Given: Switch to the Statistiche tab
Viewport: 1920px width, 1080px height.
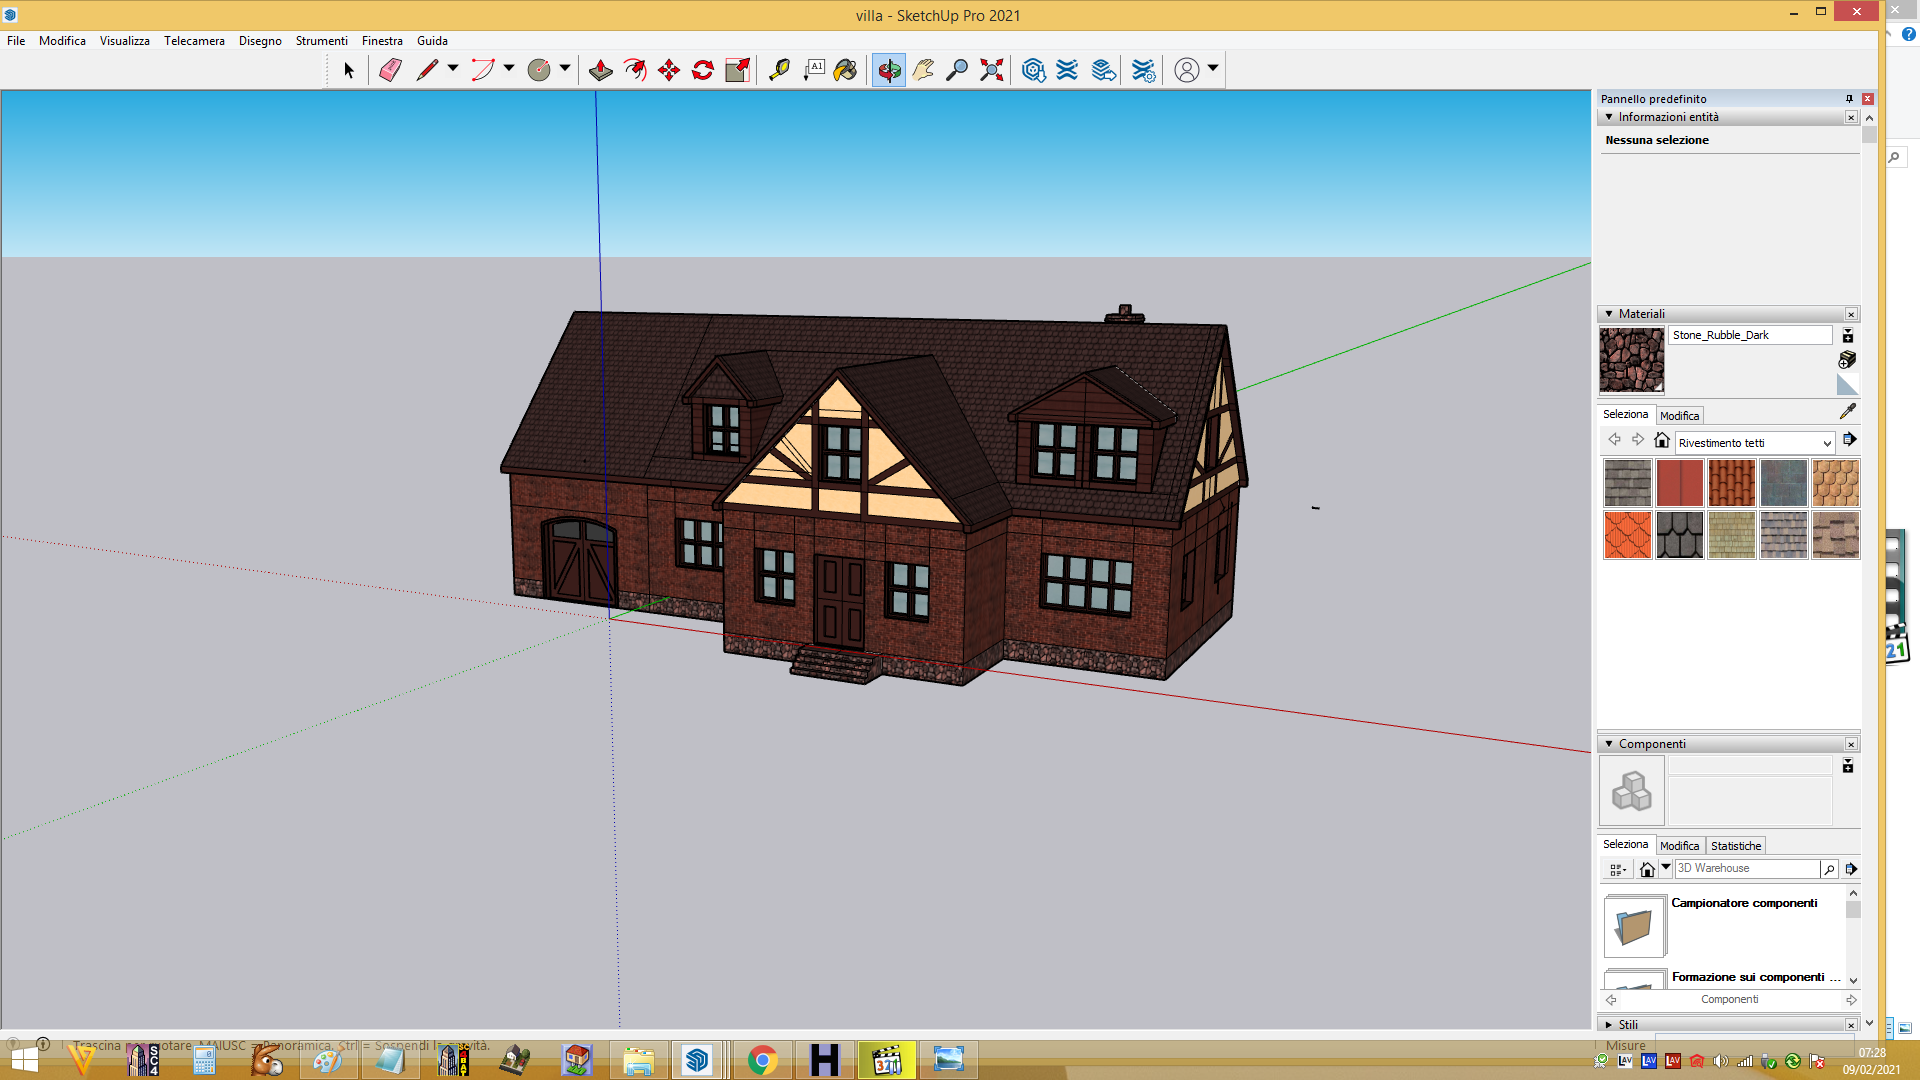Looking at the screenshot, I should point(1736,846).
